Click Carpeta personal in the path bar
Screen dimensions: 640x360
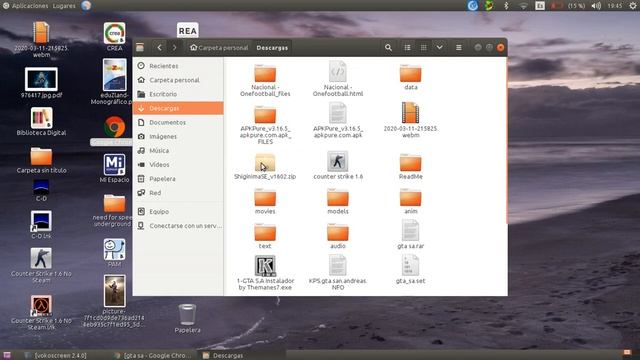click(219, 48)
